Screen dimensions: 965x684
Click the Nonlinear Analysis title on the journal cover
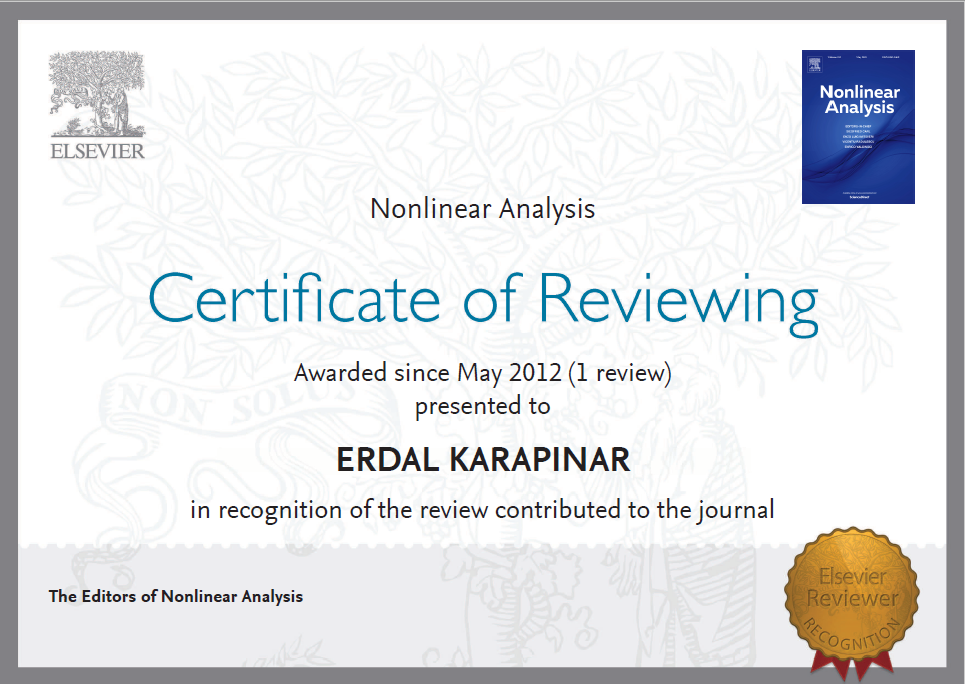pyautogui.click(x=859, y=100)
